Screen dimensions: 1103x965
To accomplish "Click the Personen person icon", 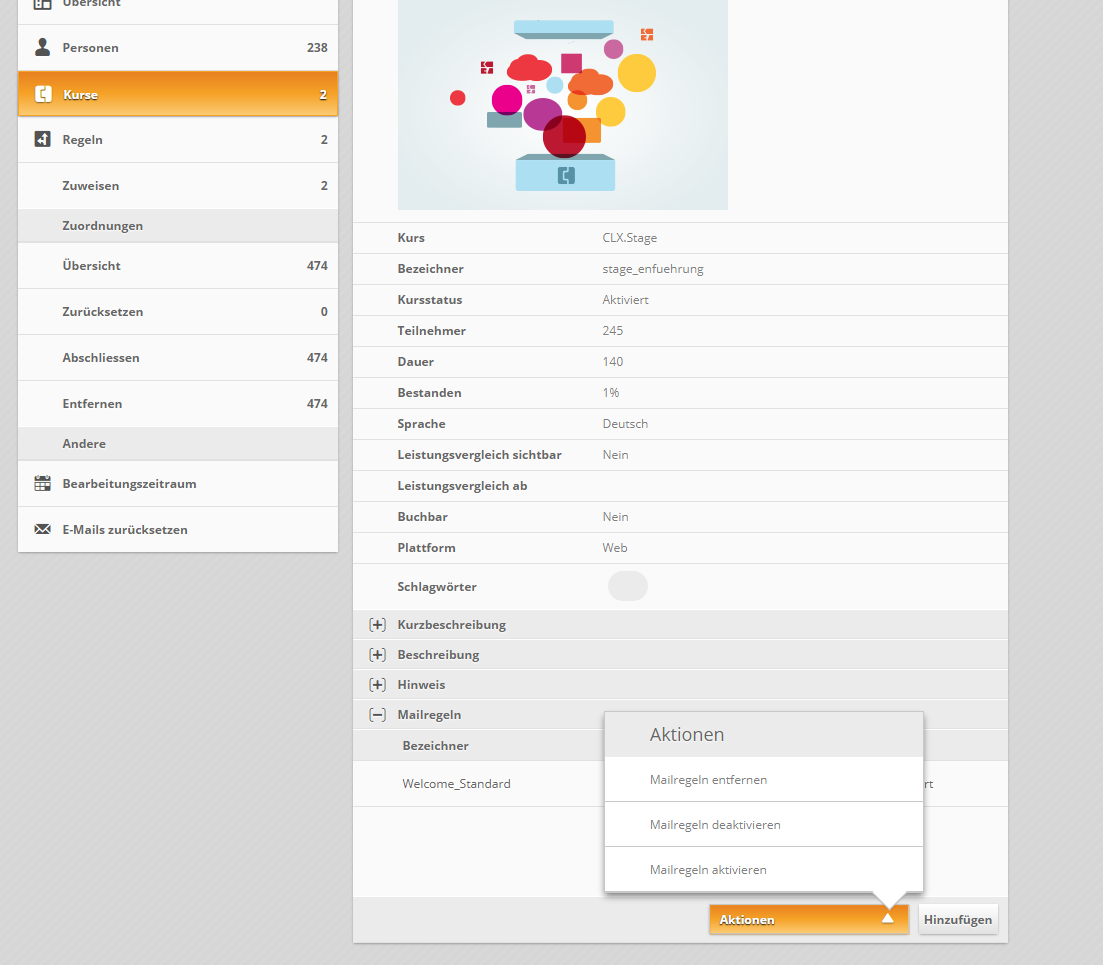I will [42, 48].
